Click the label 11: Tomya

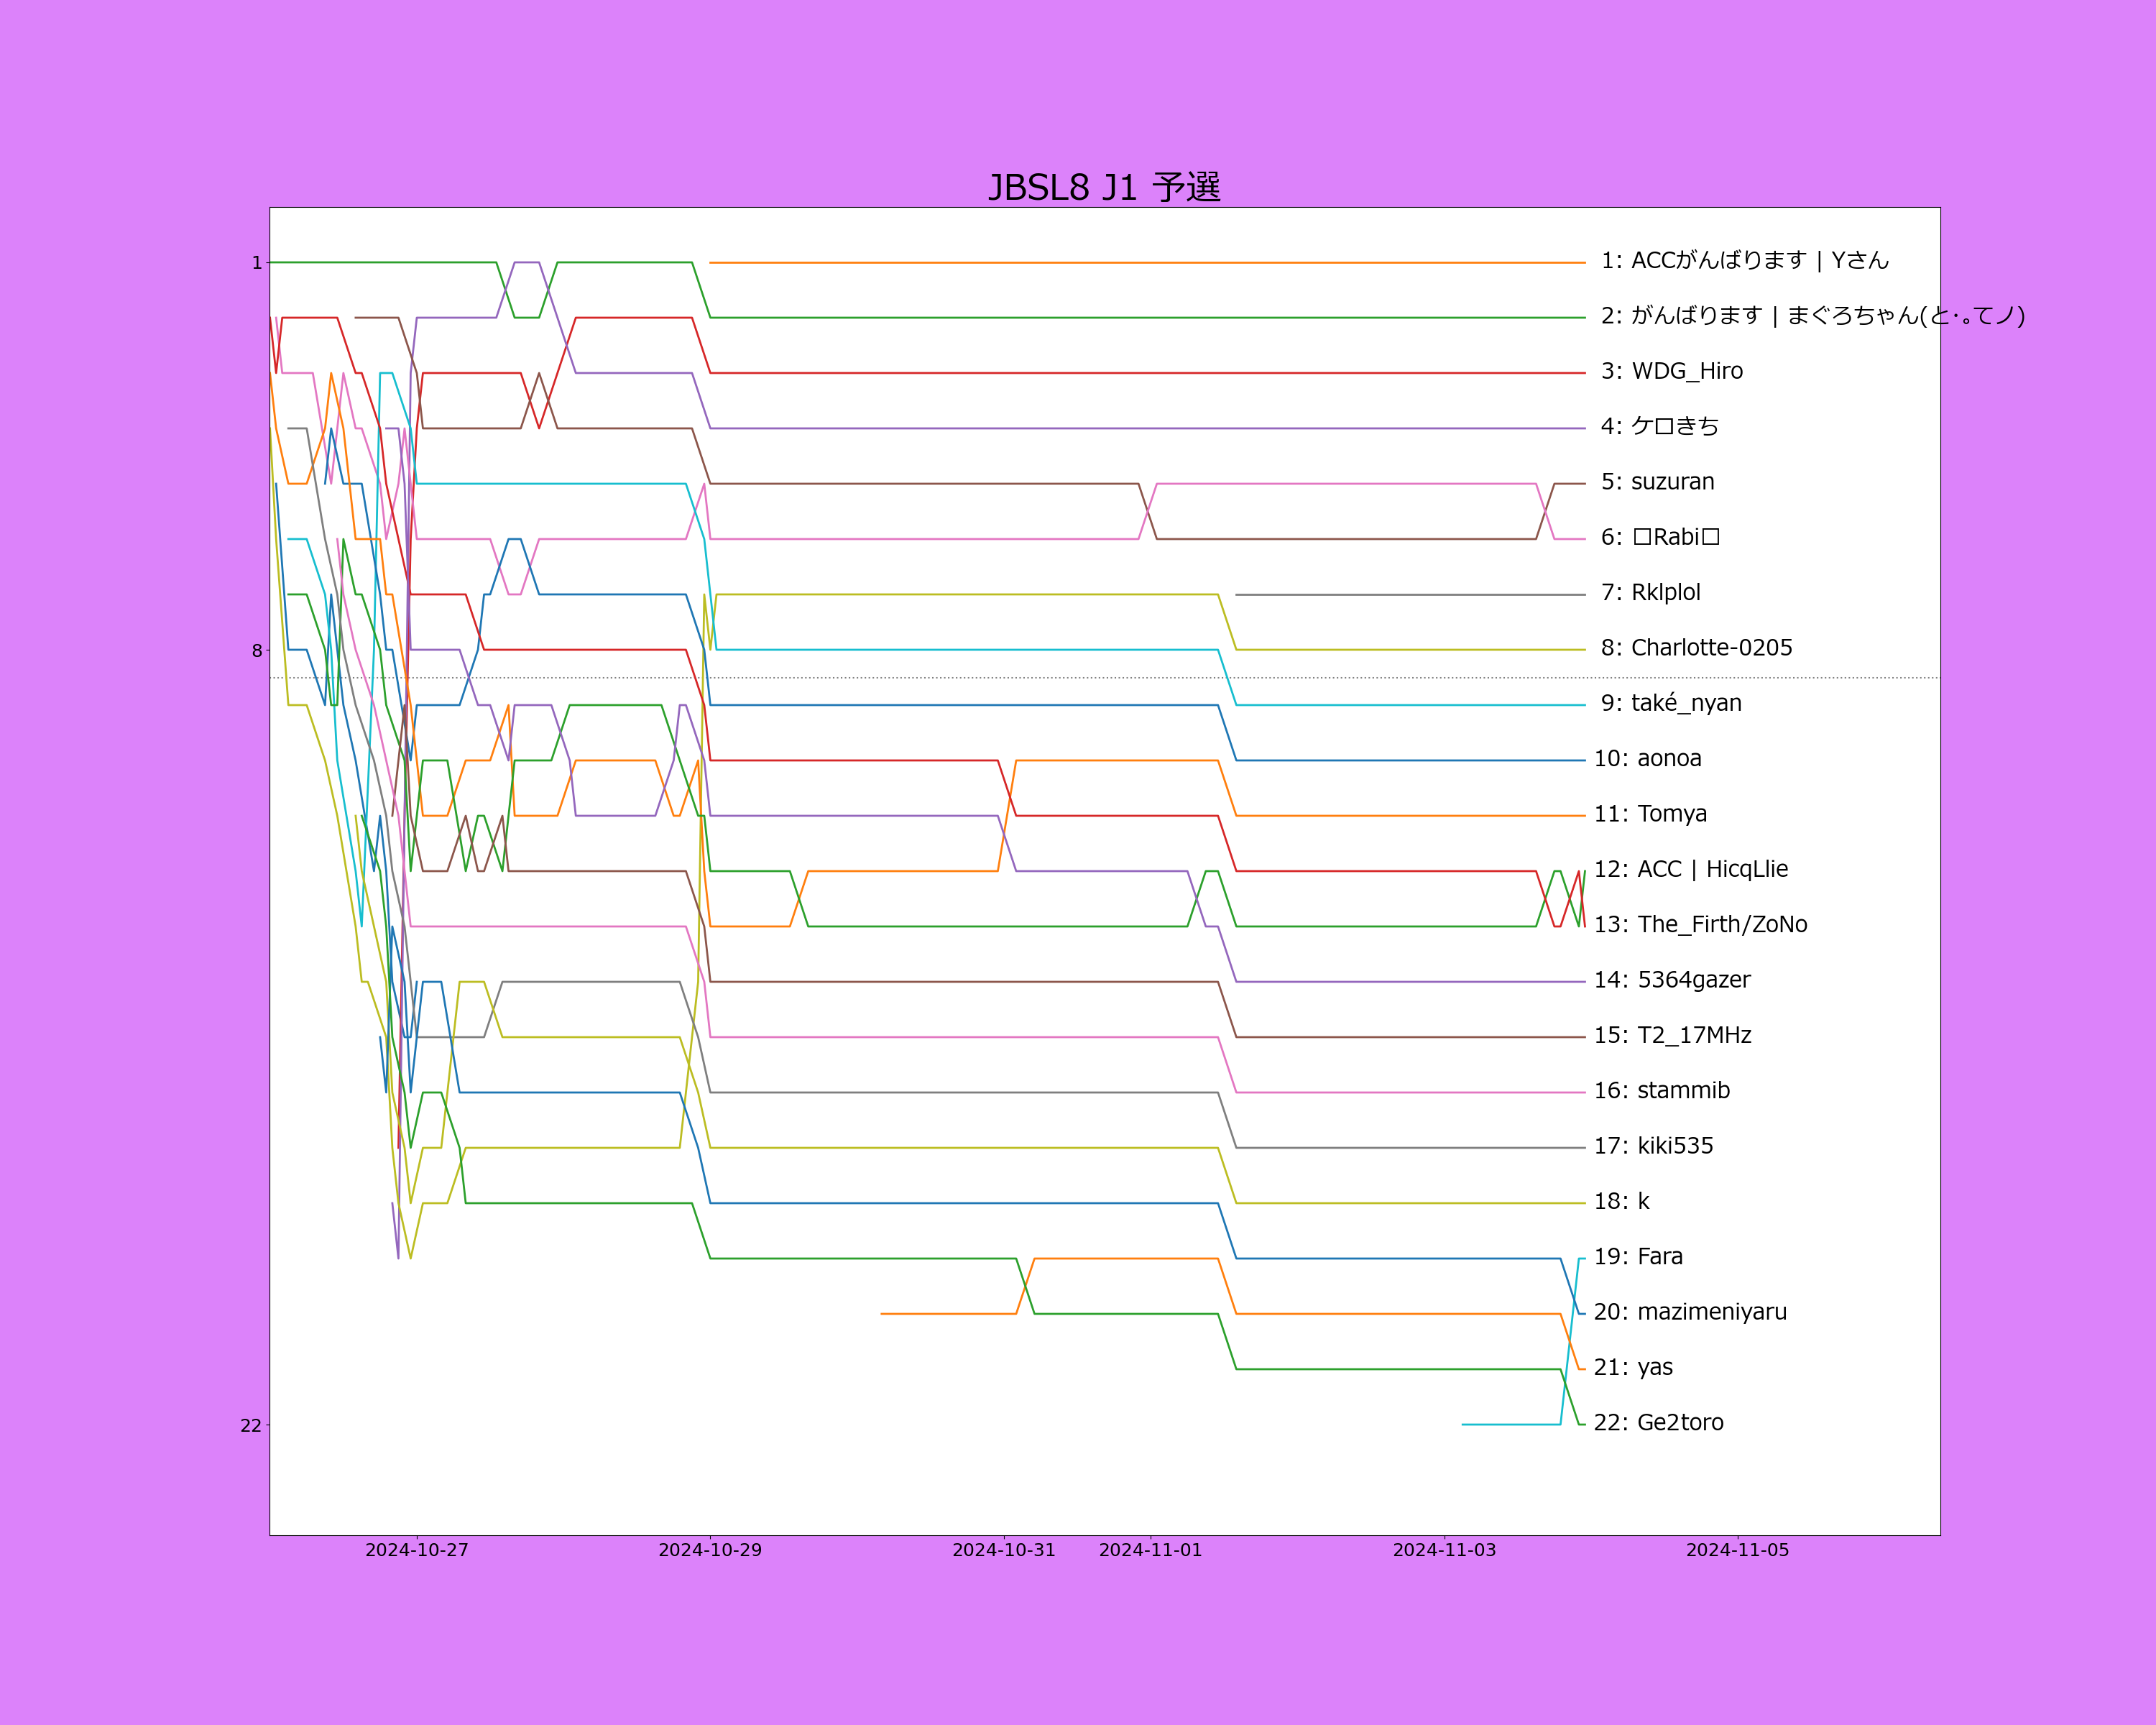[1650, 814]
